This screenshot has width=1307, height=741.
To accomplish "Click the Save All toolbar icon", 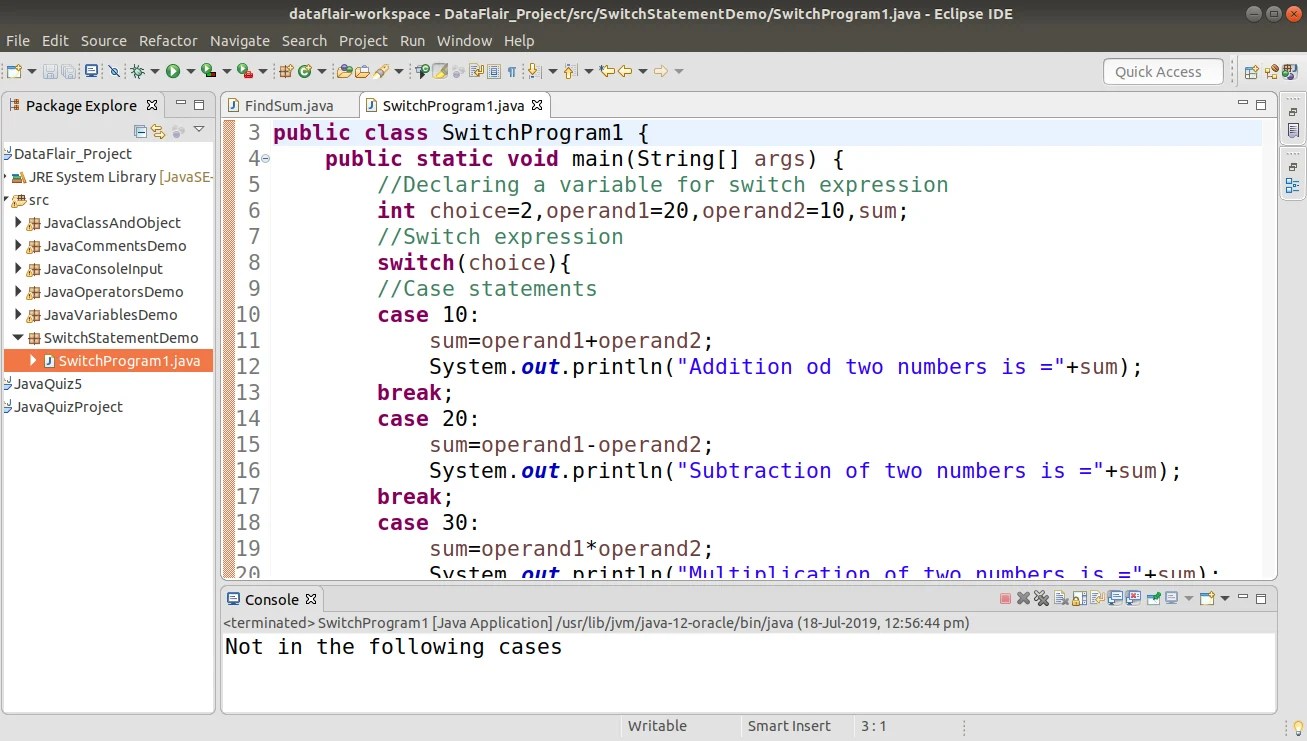I will click(68, 71).
